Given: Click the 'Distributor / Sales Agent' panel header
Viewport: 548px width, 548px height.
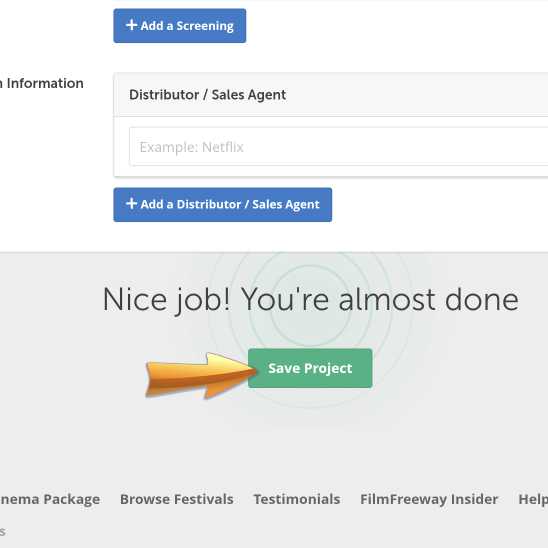Looking at the screenshot, I should coord(331,94).
